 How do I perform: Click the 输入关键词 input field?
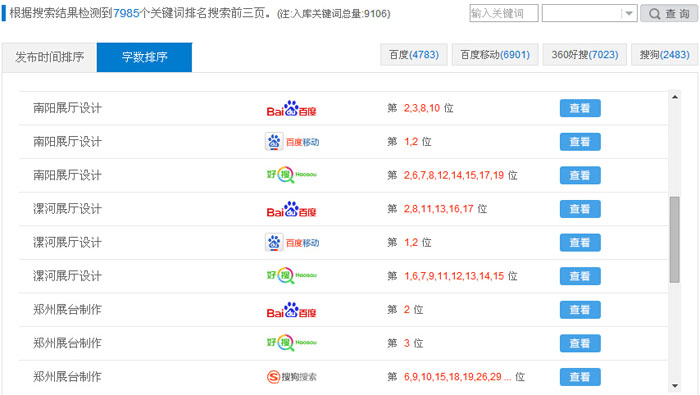coord(504,13)
